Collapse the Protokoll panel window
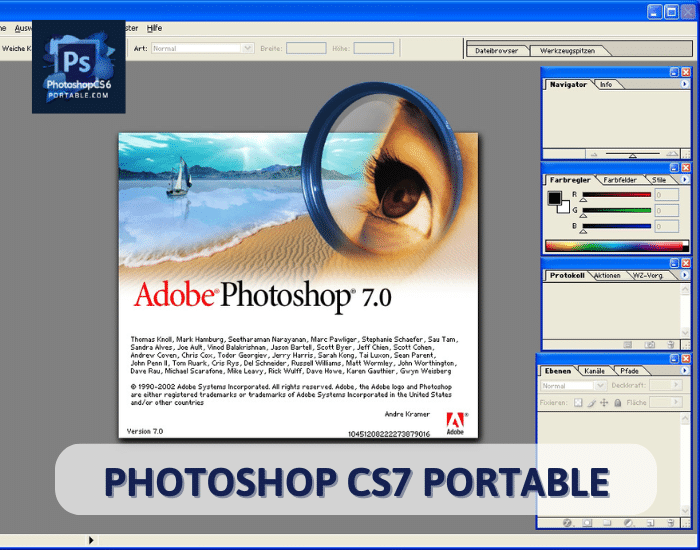This screenshot has height=550, width=700. tap(674, 263)
